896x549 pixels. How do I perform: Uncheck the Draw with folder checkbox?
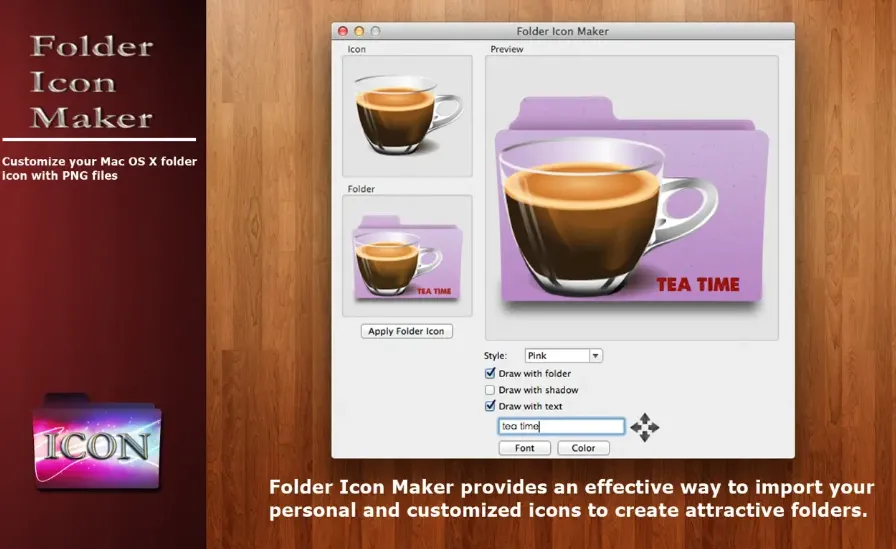click(x=490, y=373)
